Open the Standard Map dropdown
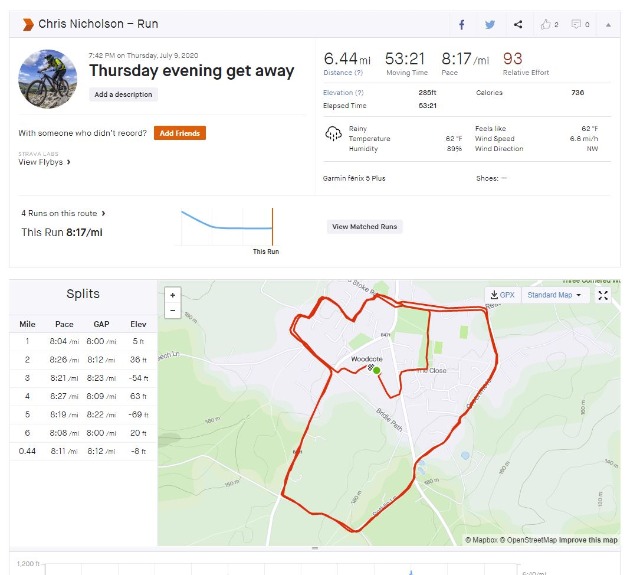This screenshot has width=640, height=575. [x=554, y=295]
